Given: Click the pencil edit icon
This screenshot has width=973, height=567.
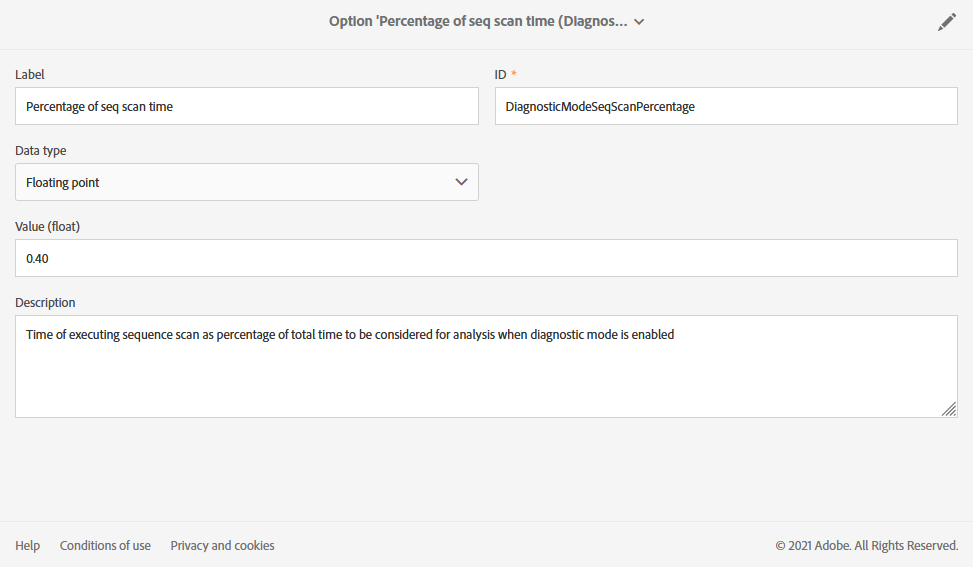Looking at the screenshot, I should pyautogui.click(x=946, y=22).
